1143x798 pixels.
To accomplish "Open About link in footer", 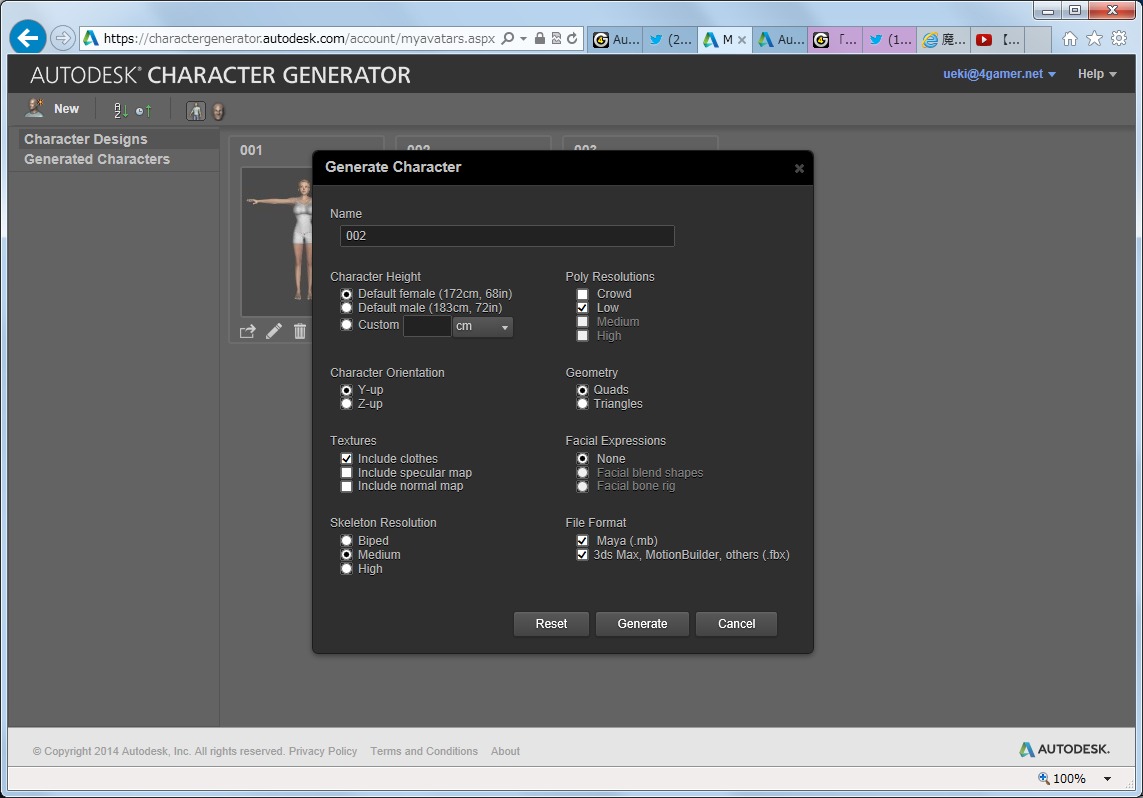I will click(x=505, y=751).
